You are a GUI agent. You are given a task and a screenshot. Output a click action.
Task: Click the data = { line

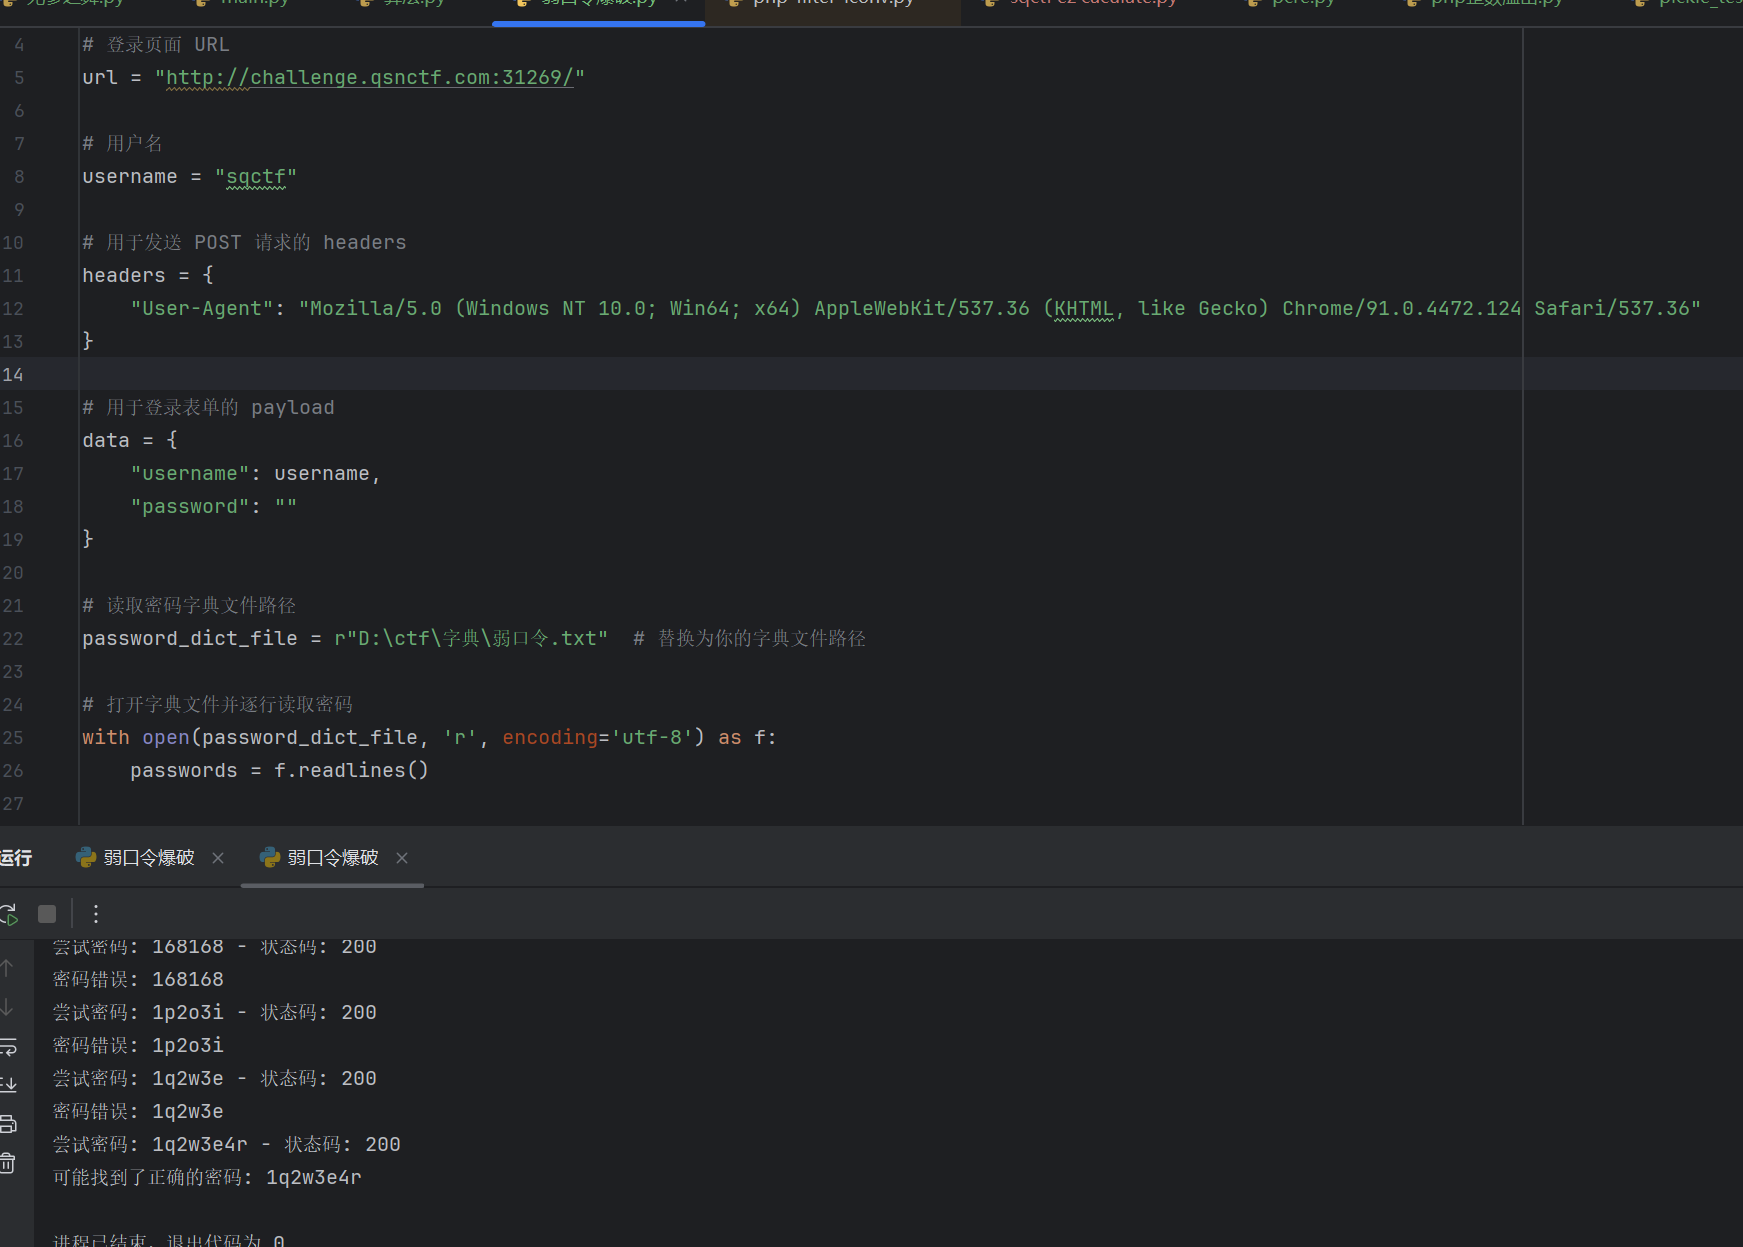130,440
